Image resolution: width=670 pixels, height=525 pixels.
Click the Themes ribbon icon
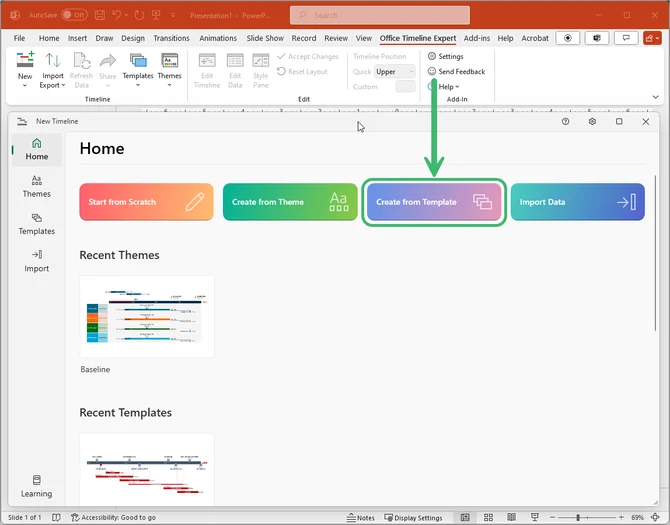(x=170, y=68)
